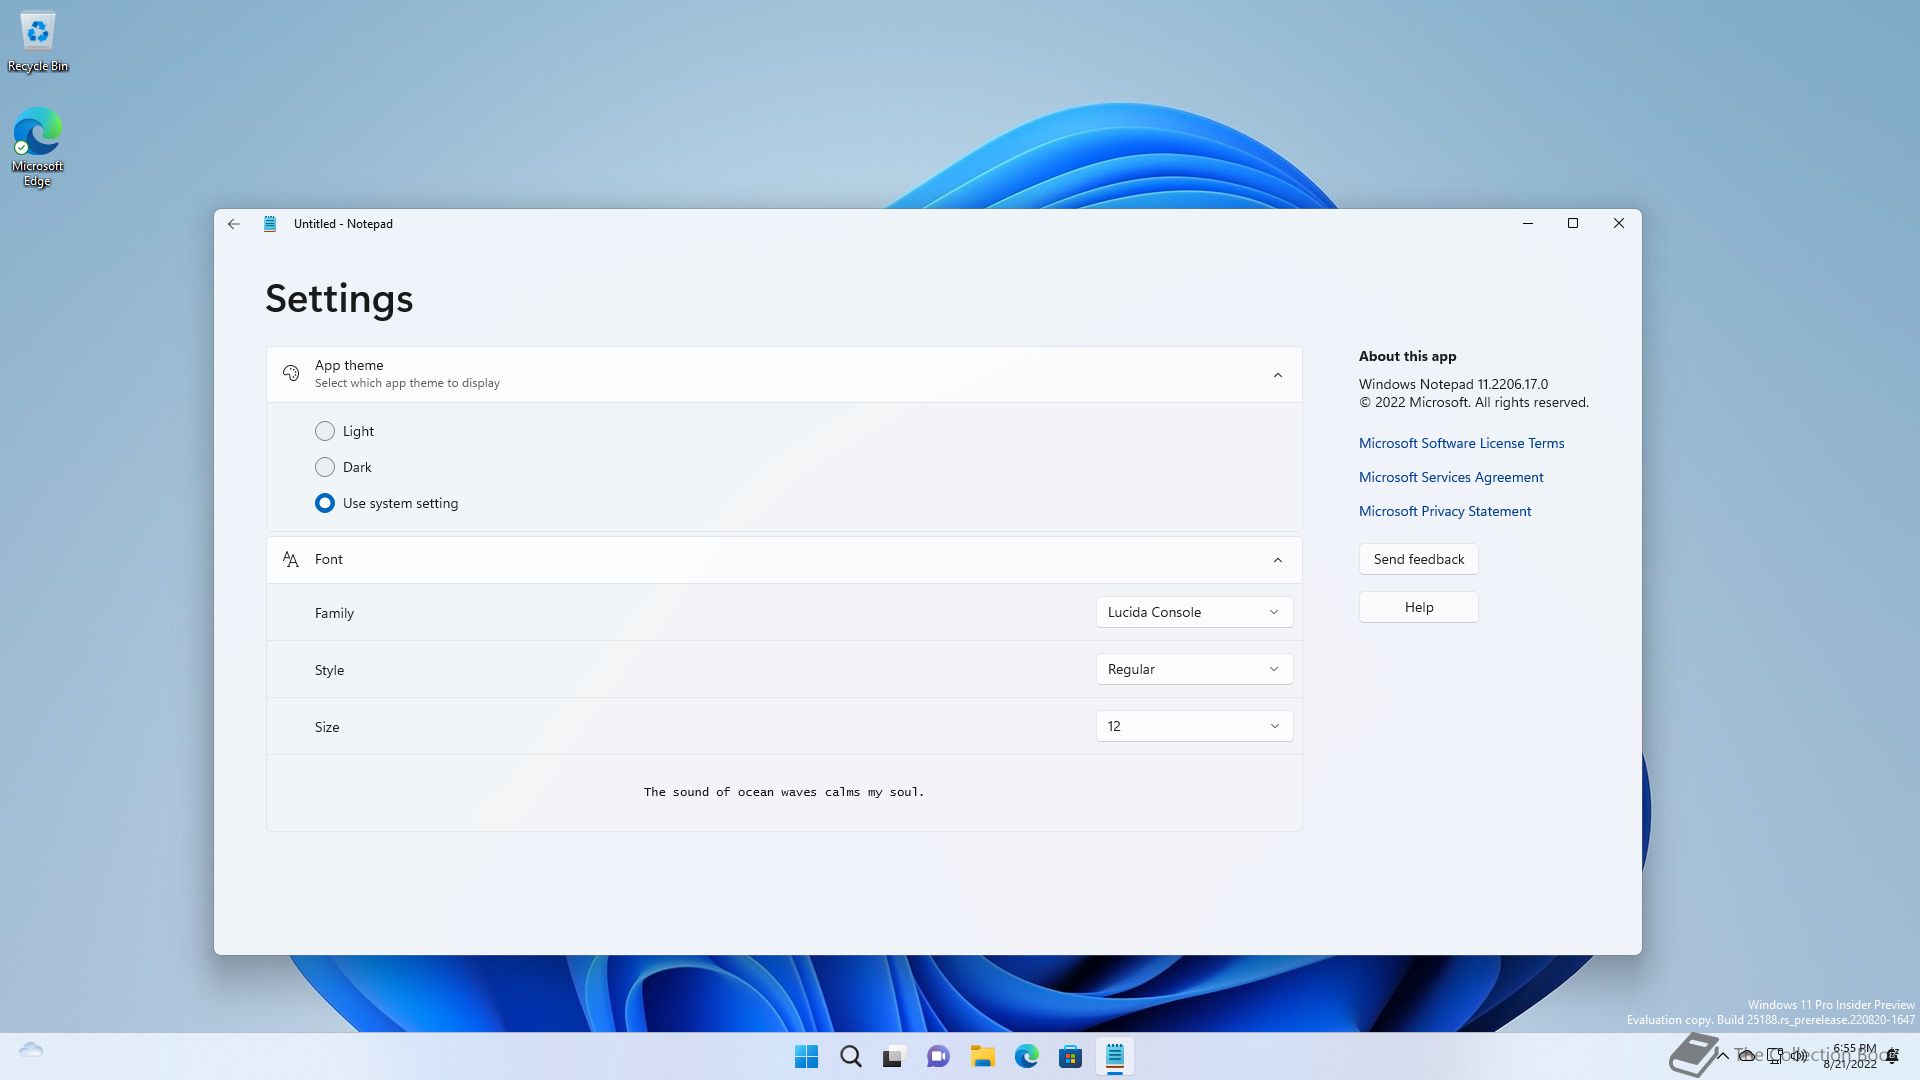Open Microsoft Edge from taskbar
Image resolution: width=1920 pixels, height=1080 pixels.
tap(1026, 1057)
